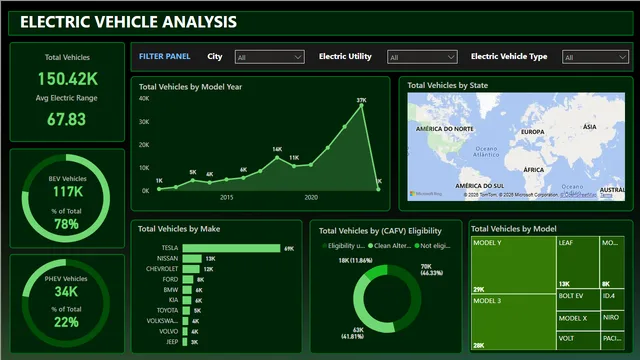Select the LEAF treemap tile

coord(578,263)
